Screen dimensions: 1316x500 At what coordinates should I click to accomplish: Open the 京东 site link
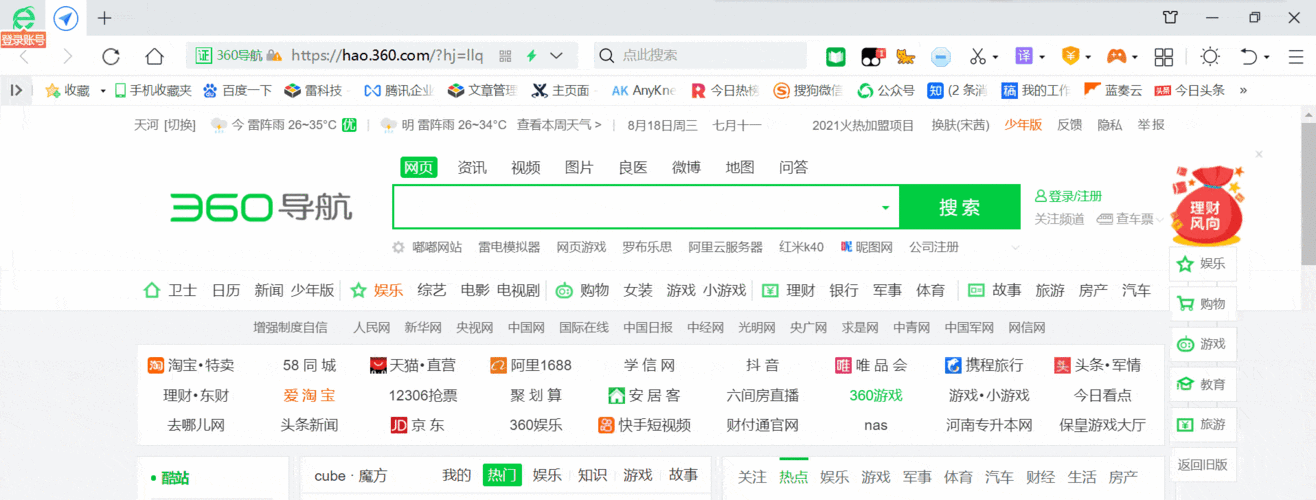[x=418, y=425]
